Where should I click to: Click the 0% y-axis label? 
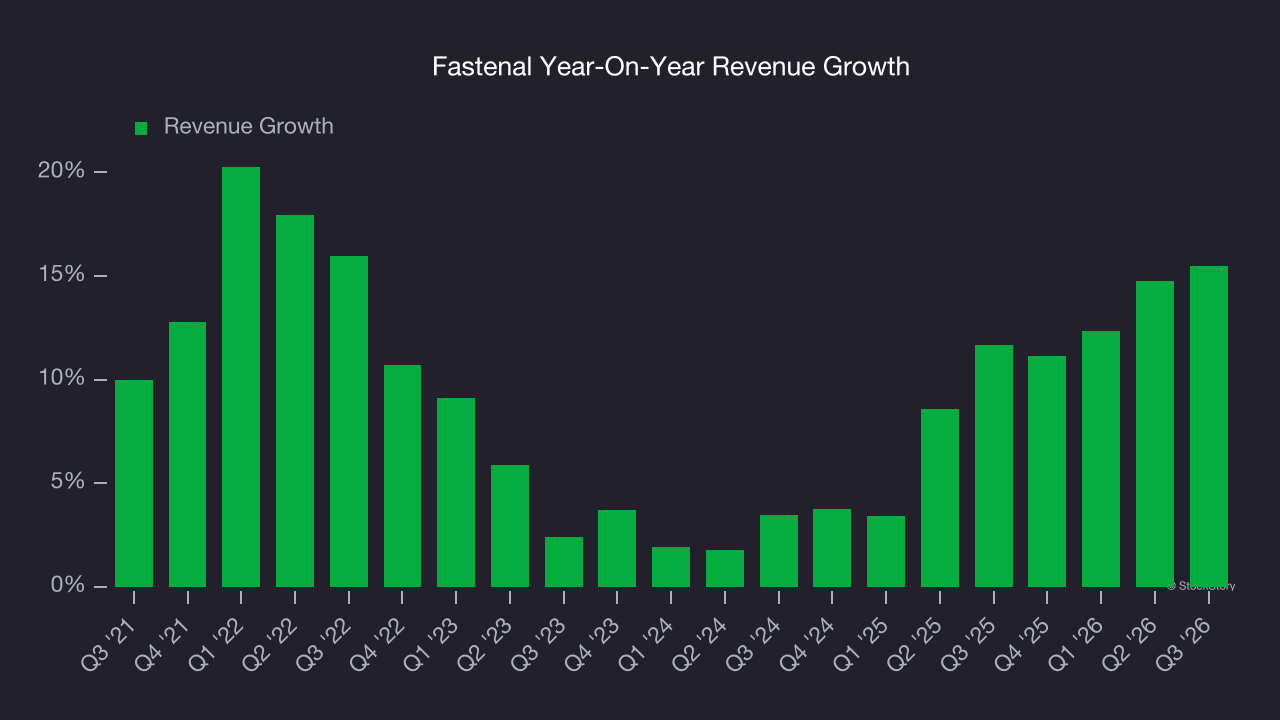[67, 586]
